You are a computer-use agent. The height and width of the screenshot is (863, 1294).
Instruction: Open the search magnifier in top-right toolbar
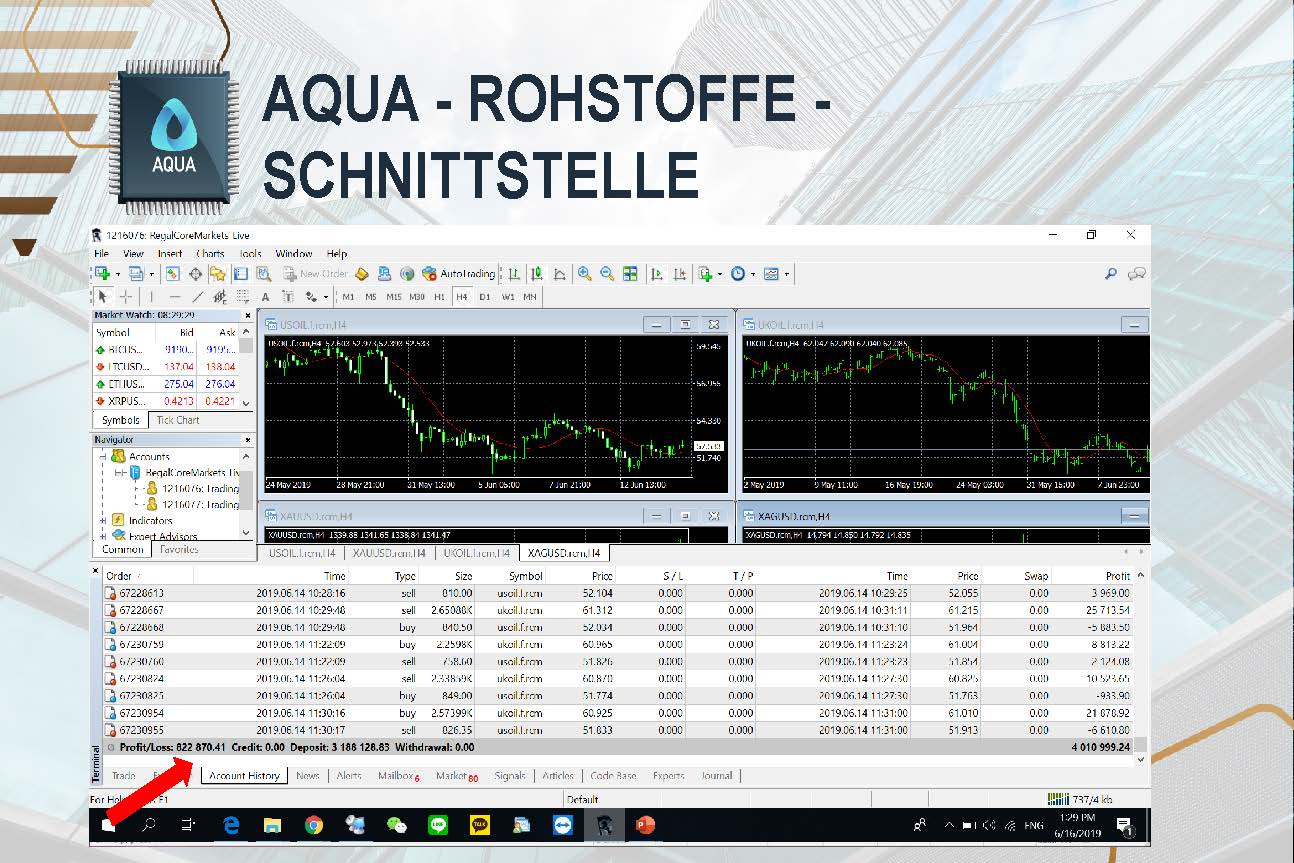[1111, 273]
